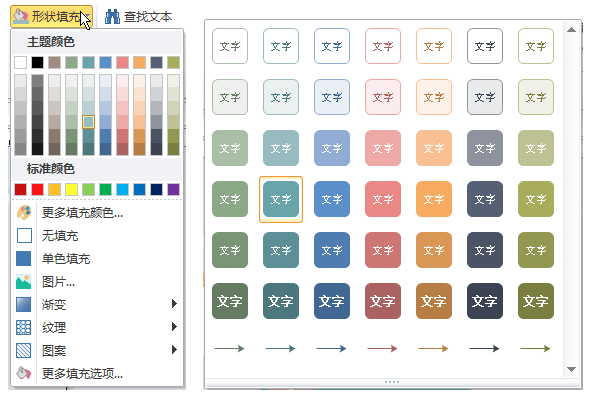Image resolution: width=600 pixels, height=400 pixels.
Task: Select the dark navy bold 文字 style in bottom row
Action: [x=485, y=301]
